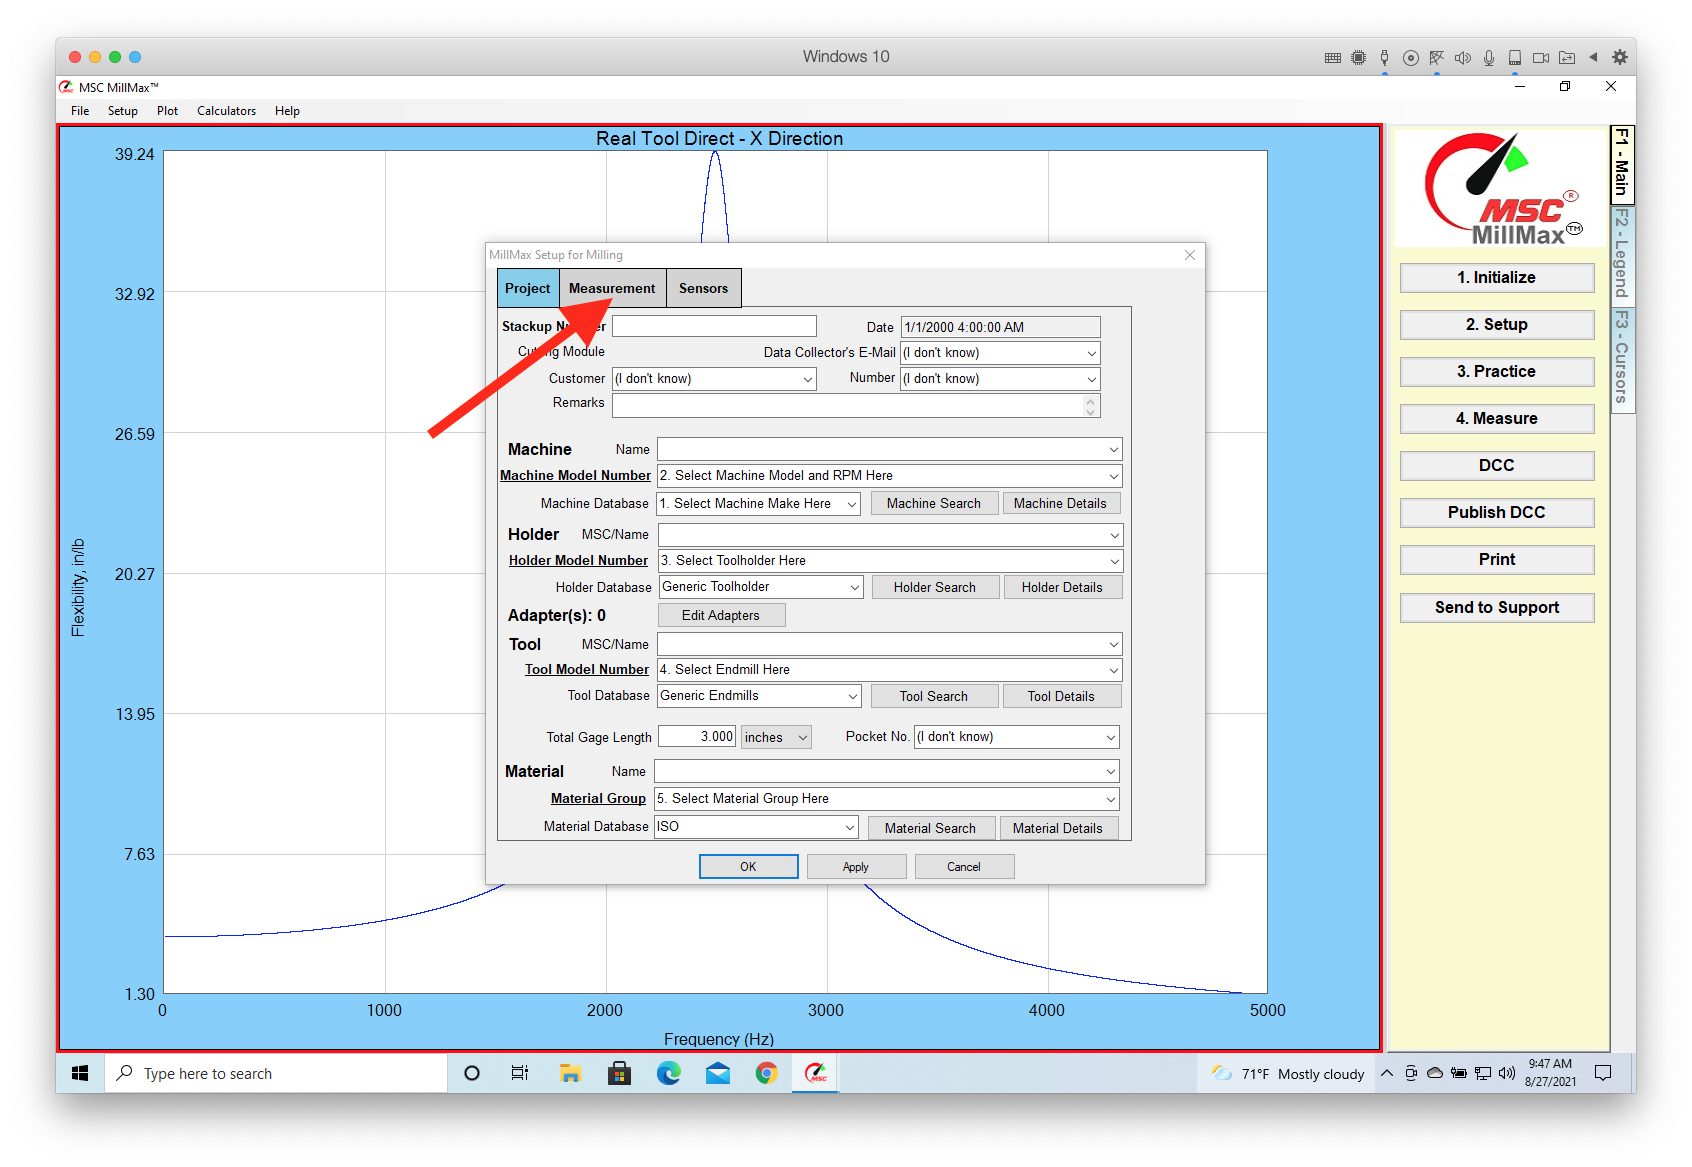Switch to the Measurement tab
The width and height of the screenshot is (1692, 1167).
point(612,288)
